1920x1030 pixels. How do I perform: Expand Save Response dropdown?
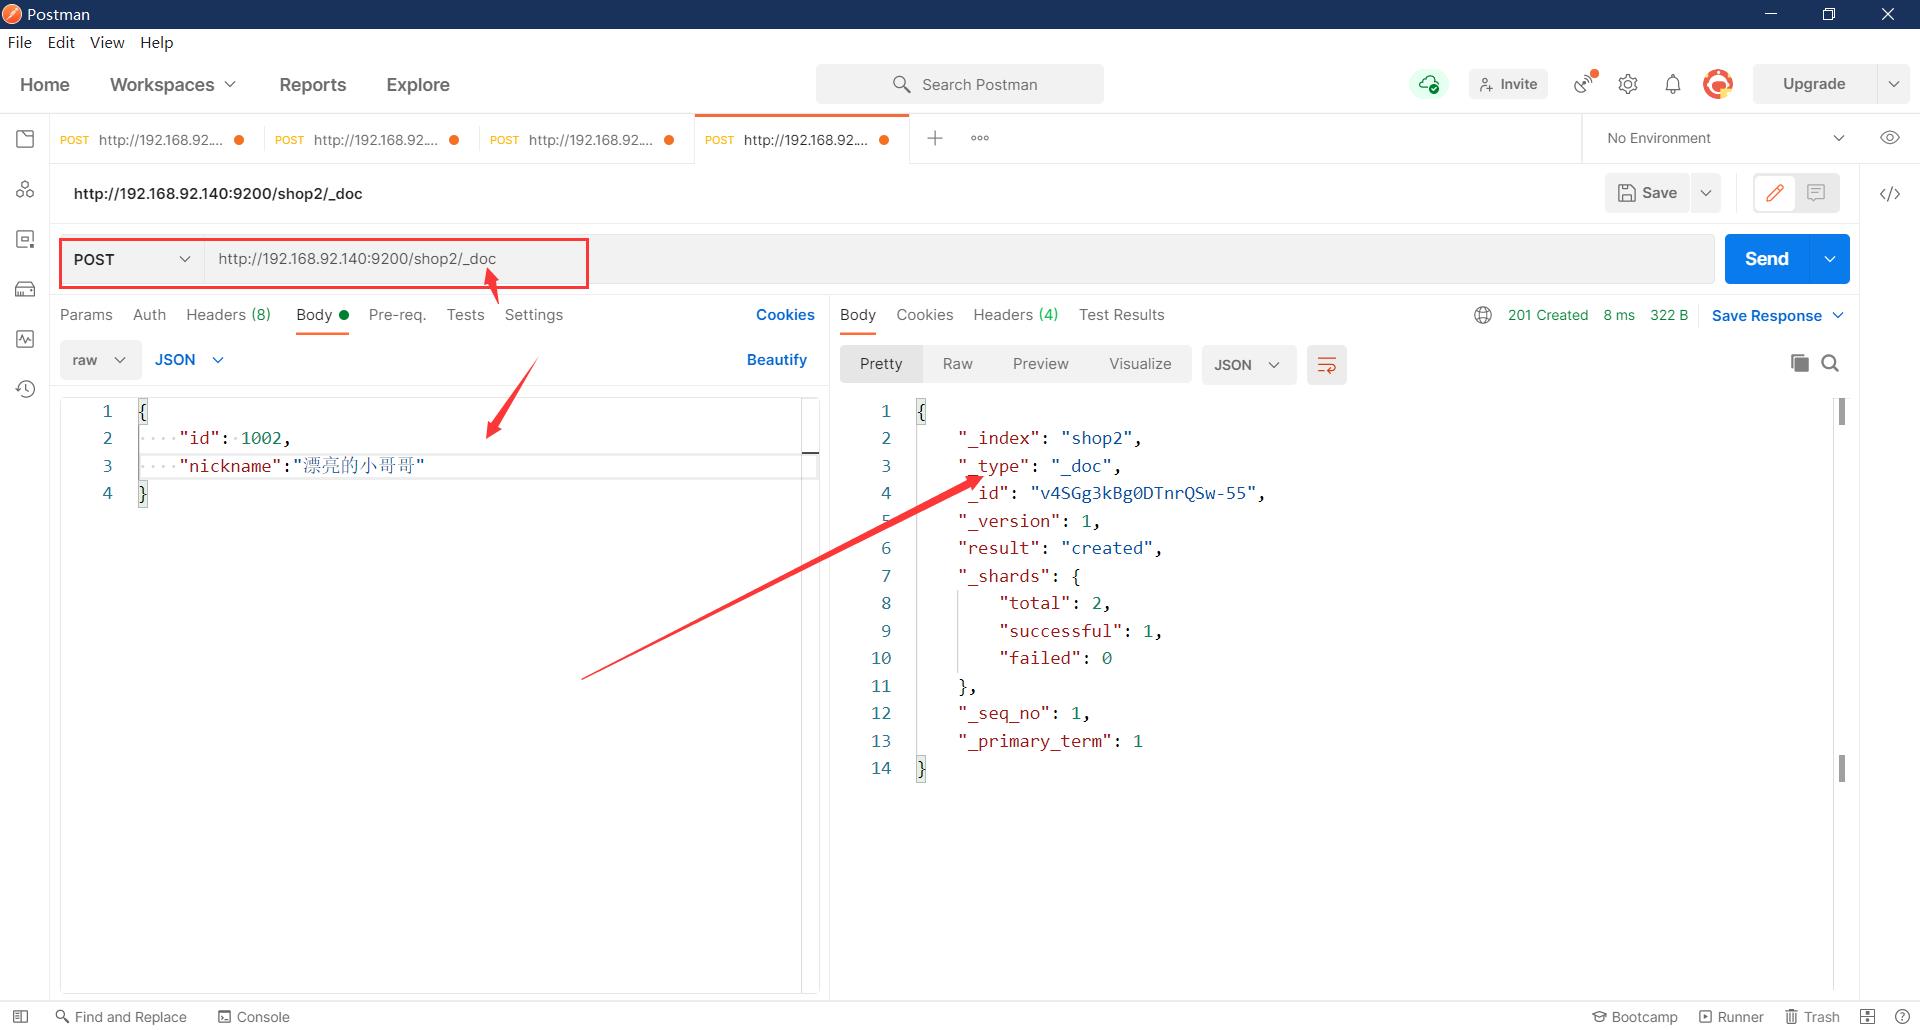click(1777, 315)
